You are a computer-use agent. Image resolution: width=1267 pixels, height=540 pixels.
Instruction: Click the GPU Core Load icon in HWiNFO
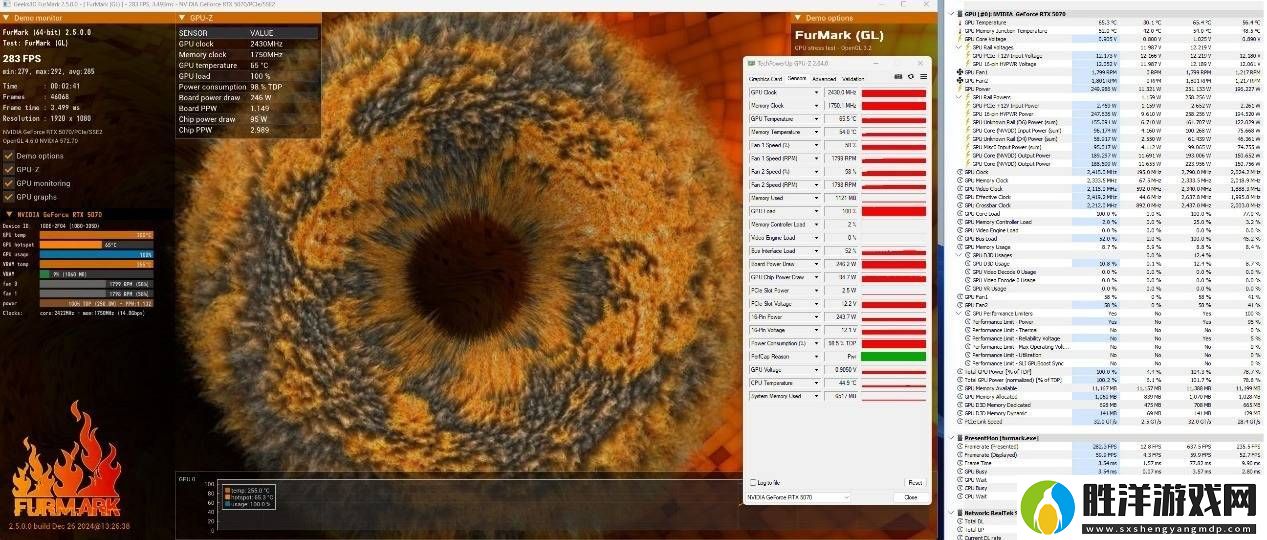(962, 213)
